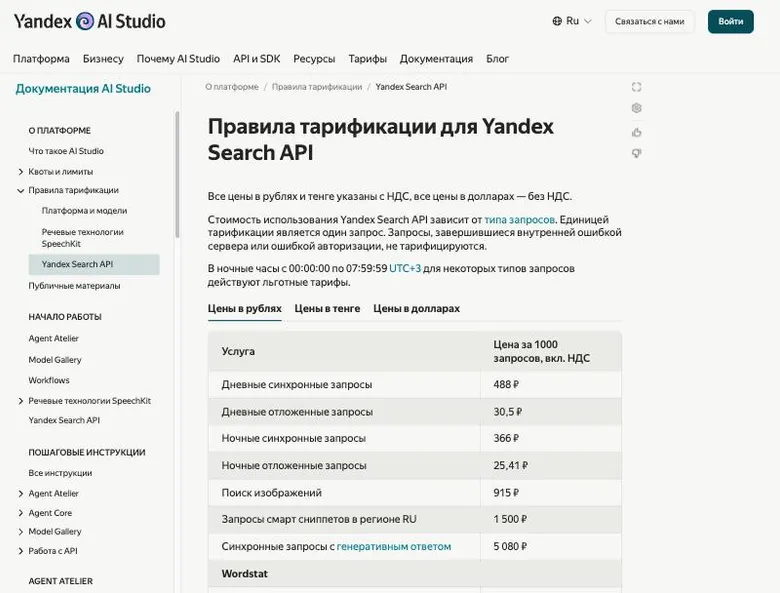
Task: Open Yandex Search API under Начало работы
Action: 64,420
